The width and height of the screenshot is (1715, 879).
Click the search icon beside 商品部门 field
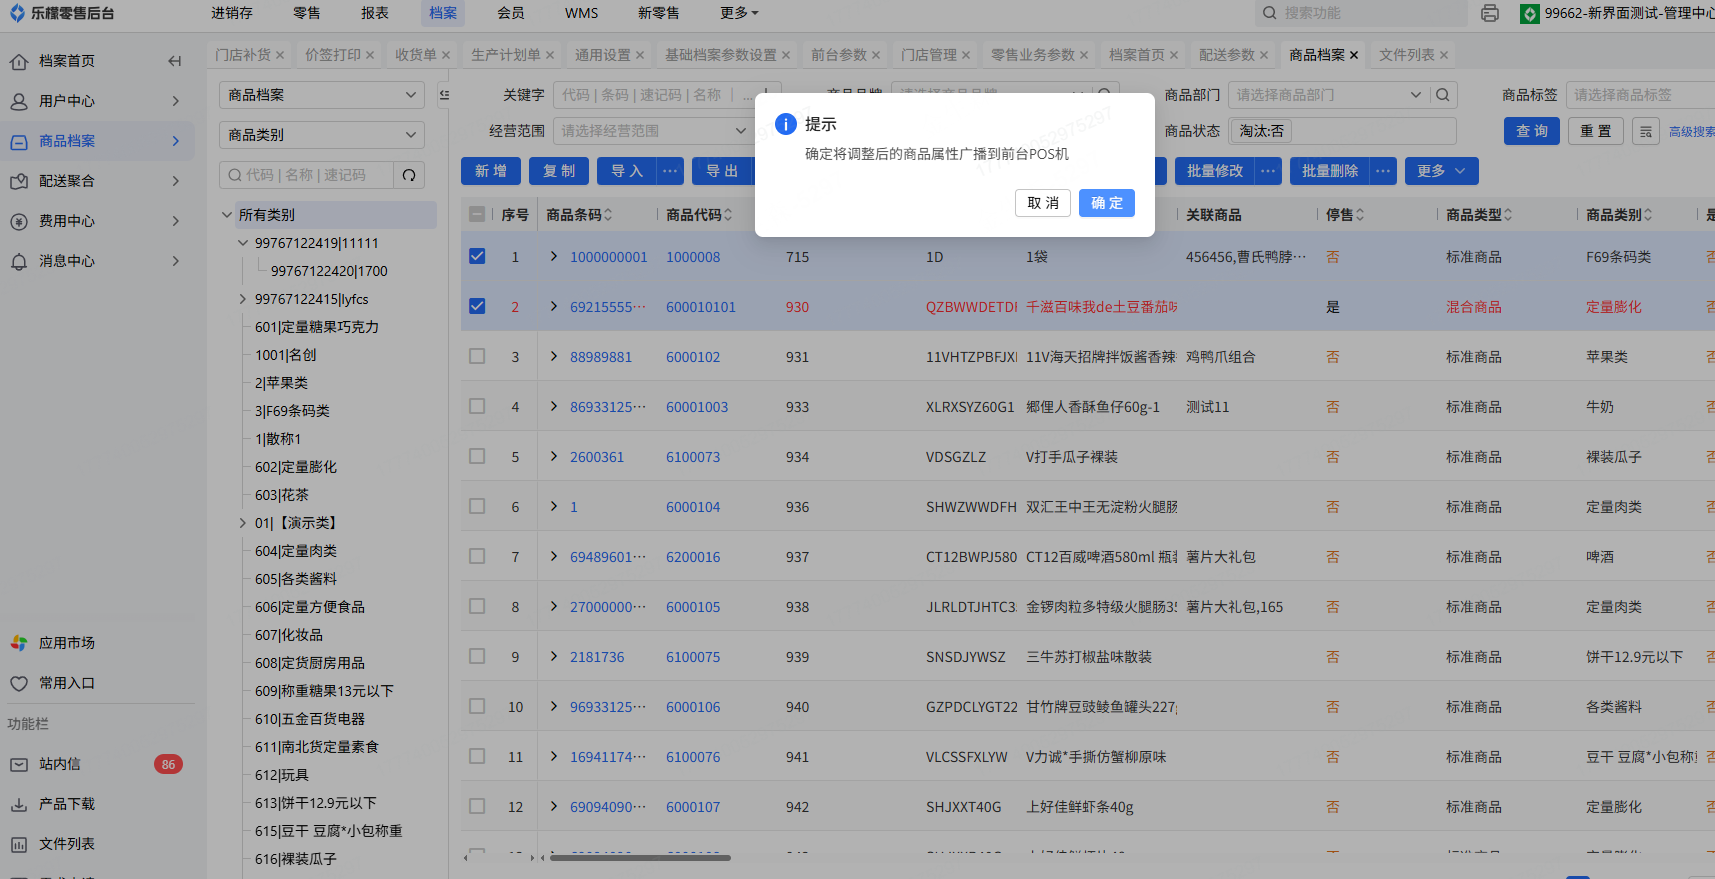[x=1442, y=95]
